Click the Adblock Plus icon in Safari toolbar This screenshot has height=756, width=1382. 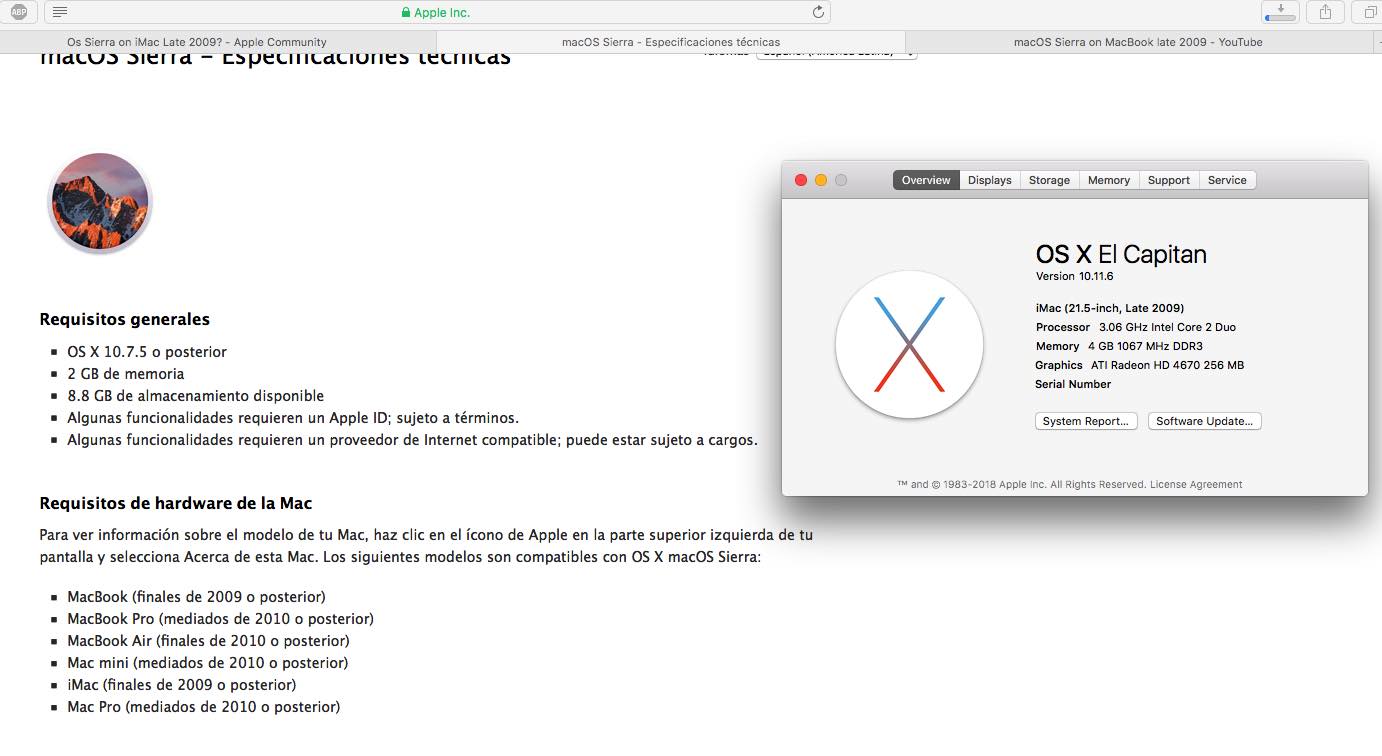(x=19, y=12)
